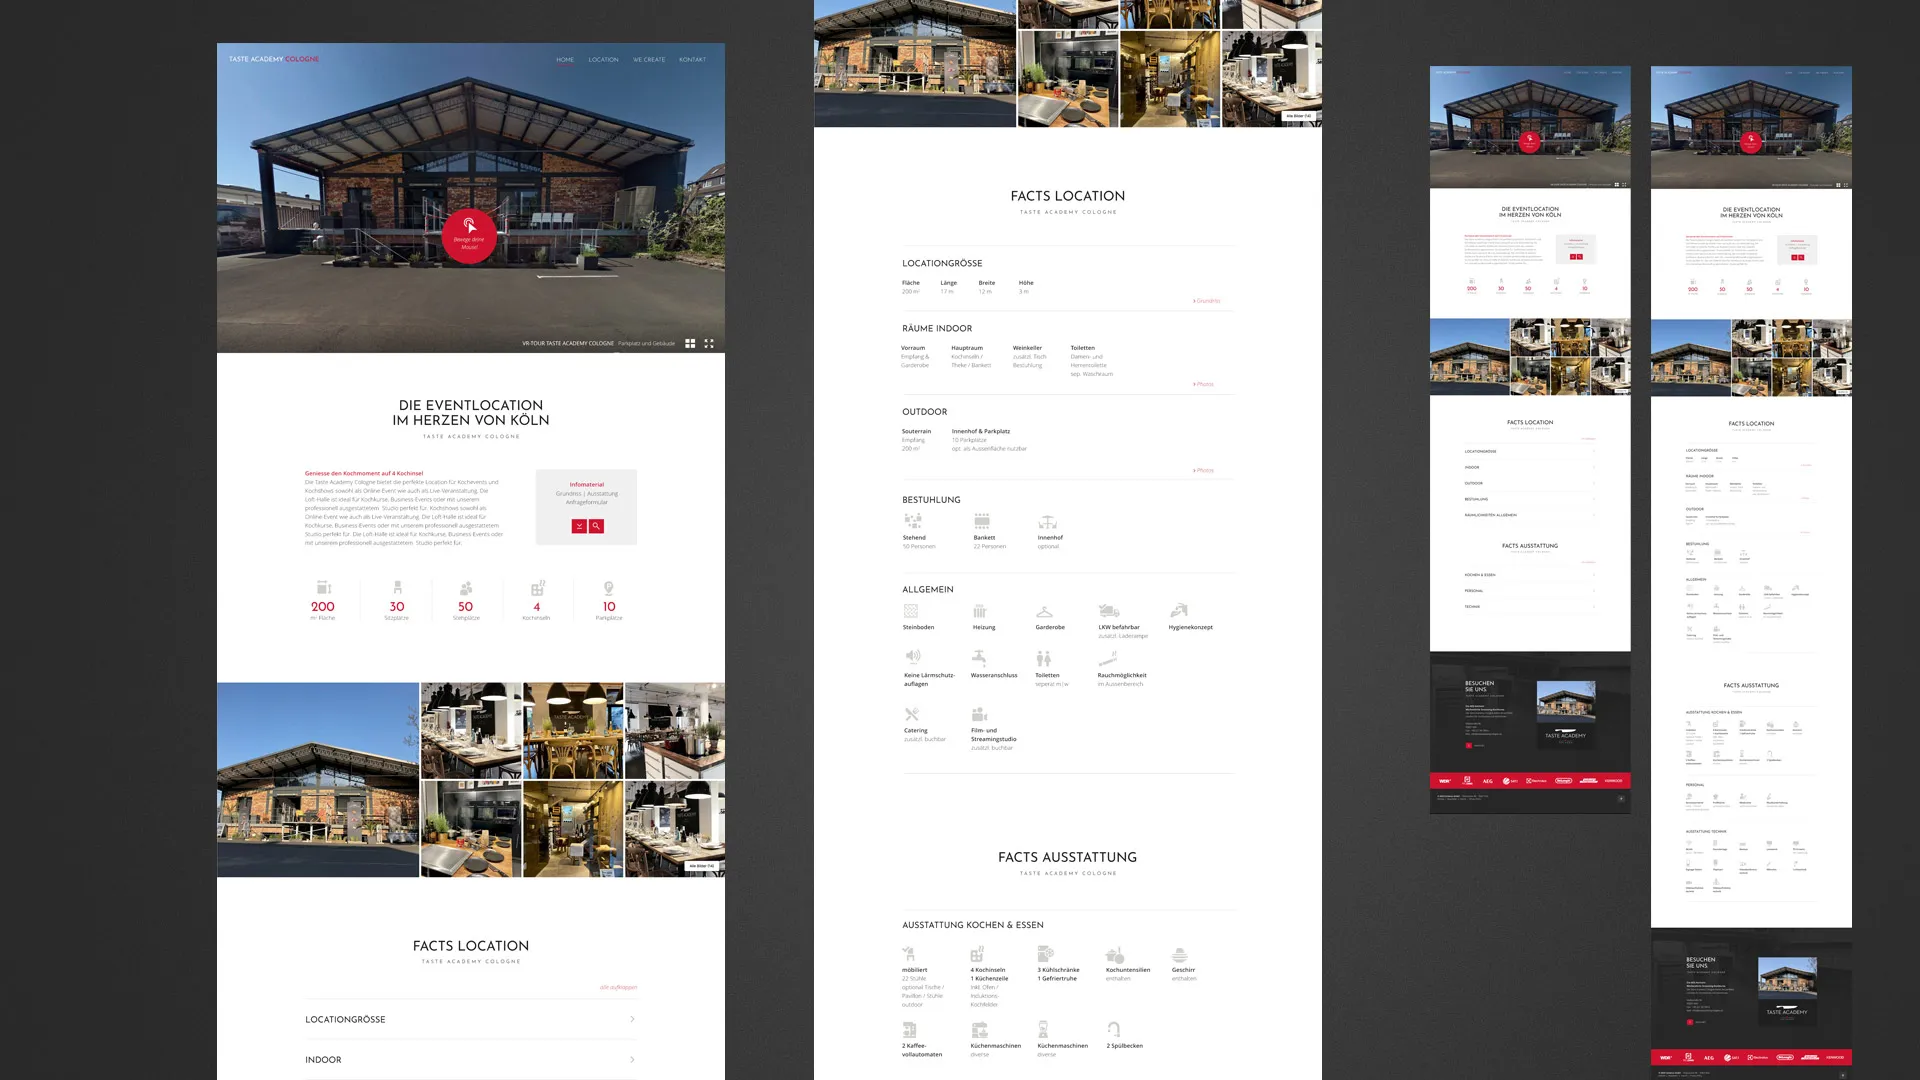Click the Film- und Streamingstudio icon
The height and width of the screenshot is (1080, 1920).
point(979,714)
